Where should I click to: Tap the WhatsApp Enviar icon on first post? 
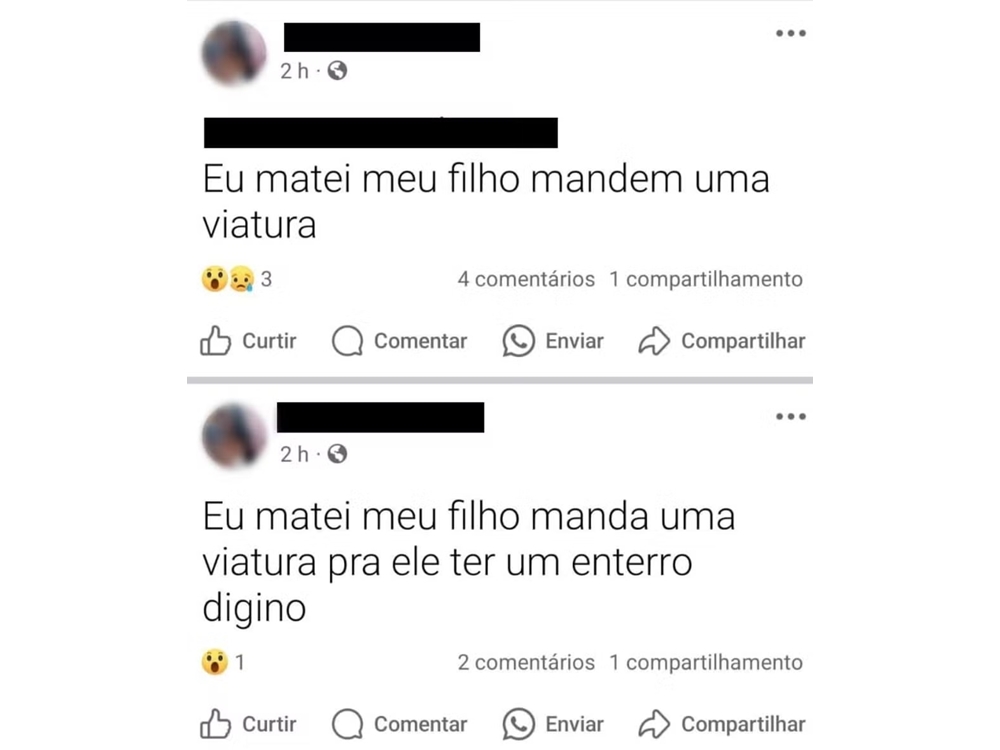(x=518, y=341)
